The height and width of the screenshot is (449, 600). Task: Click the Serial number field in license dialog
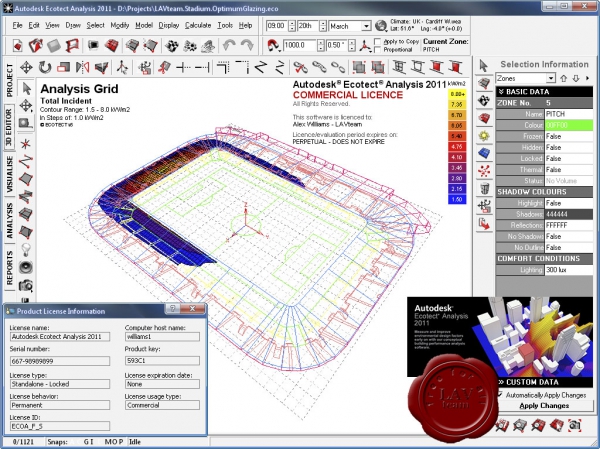click(x=60, y=361)
